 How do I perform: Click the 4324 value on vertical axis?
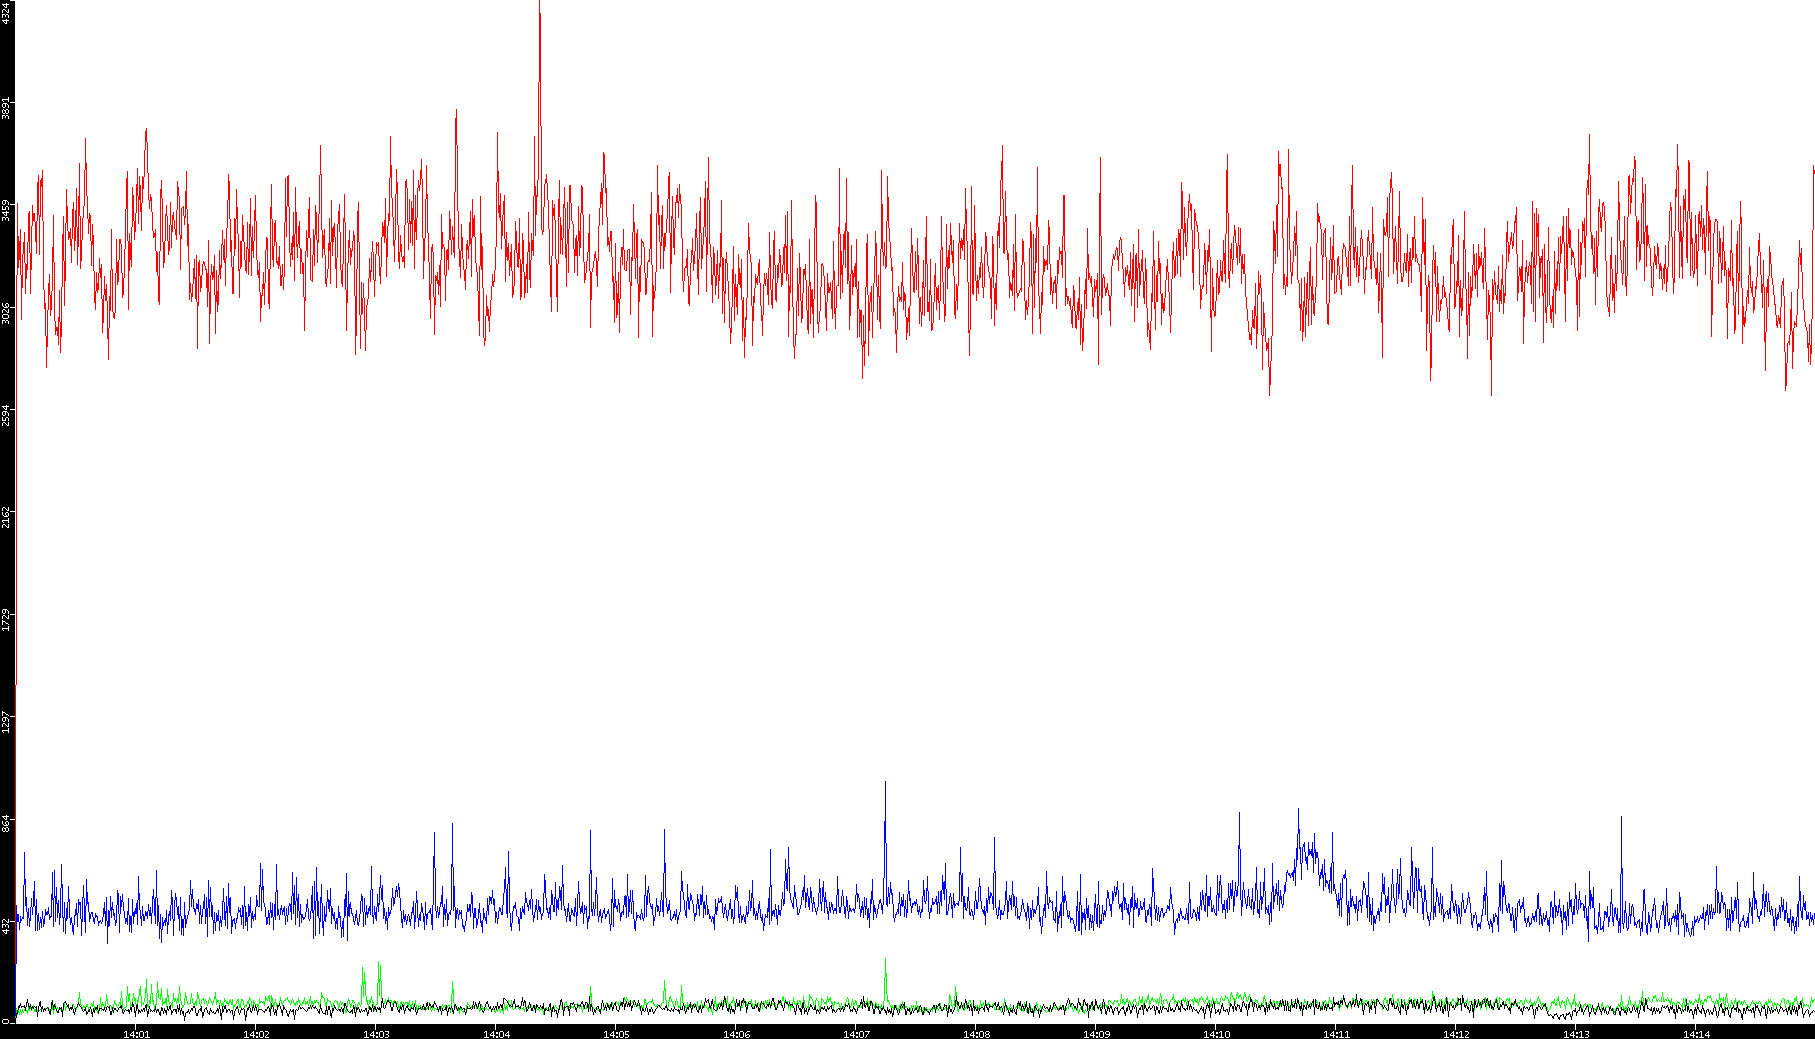pyautogui.click(x=7, y=12)
